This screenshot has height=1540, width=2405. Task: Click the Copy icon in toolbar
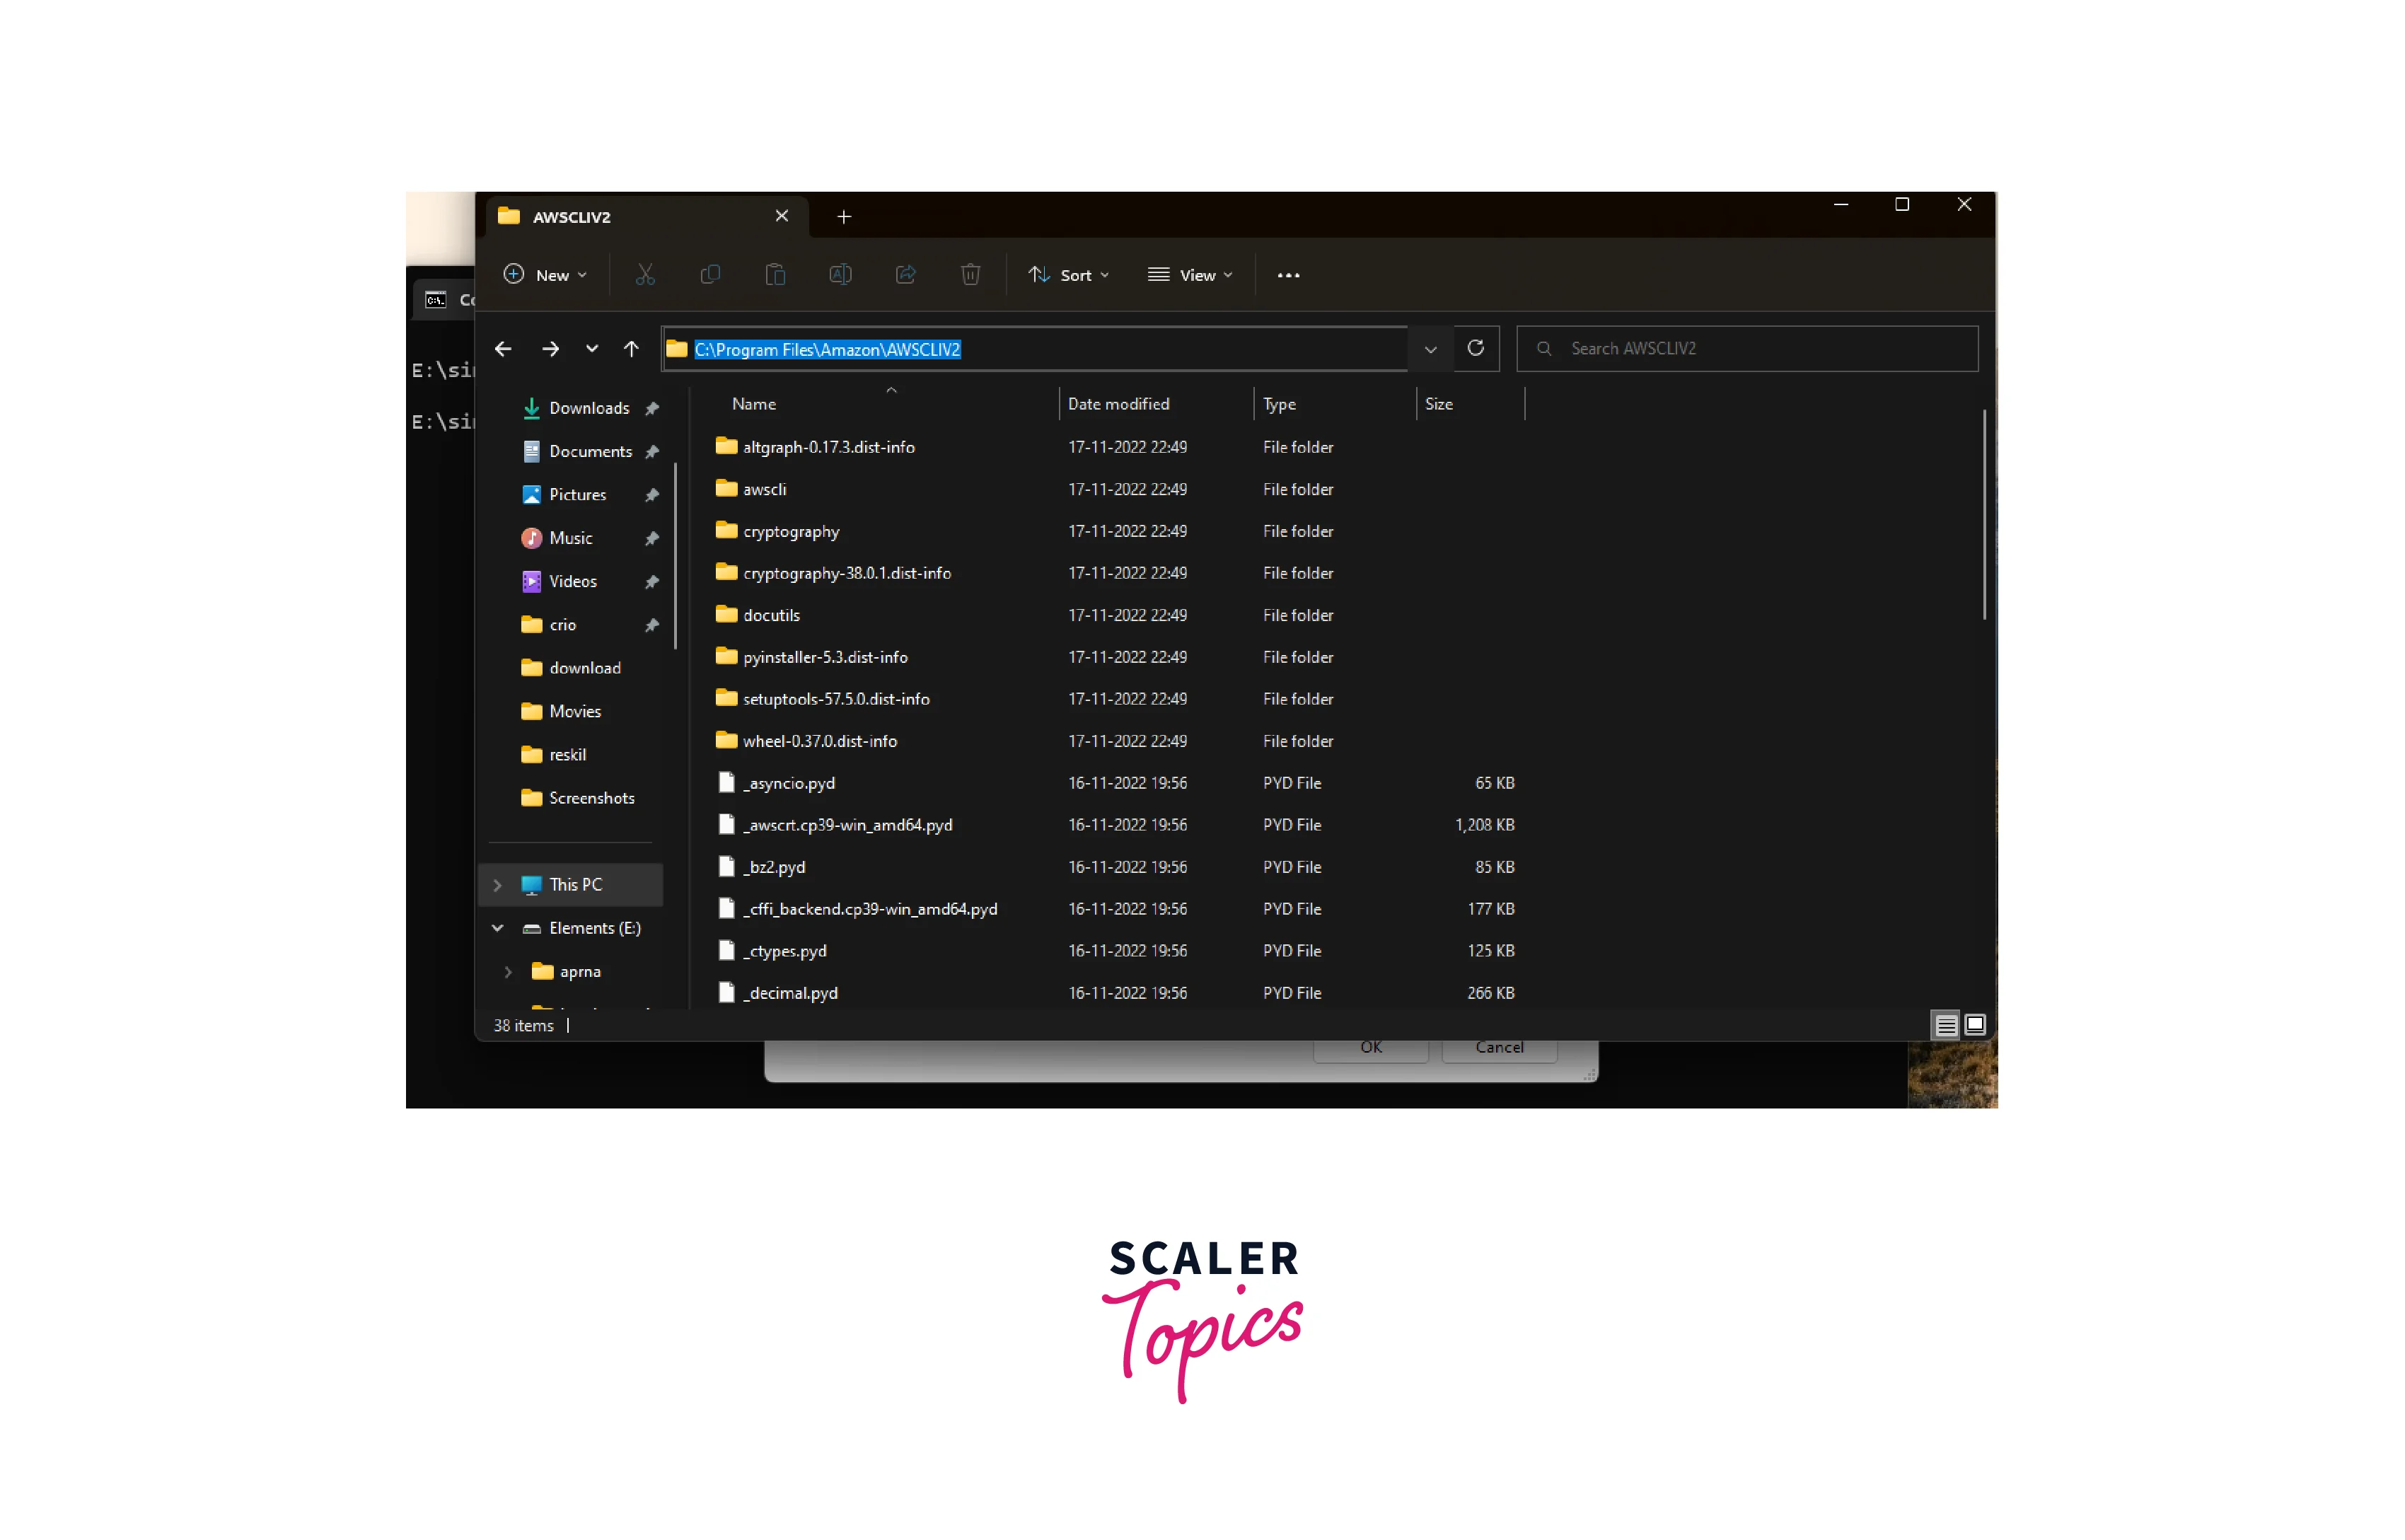710,274
